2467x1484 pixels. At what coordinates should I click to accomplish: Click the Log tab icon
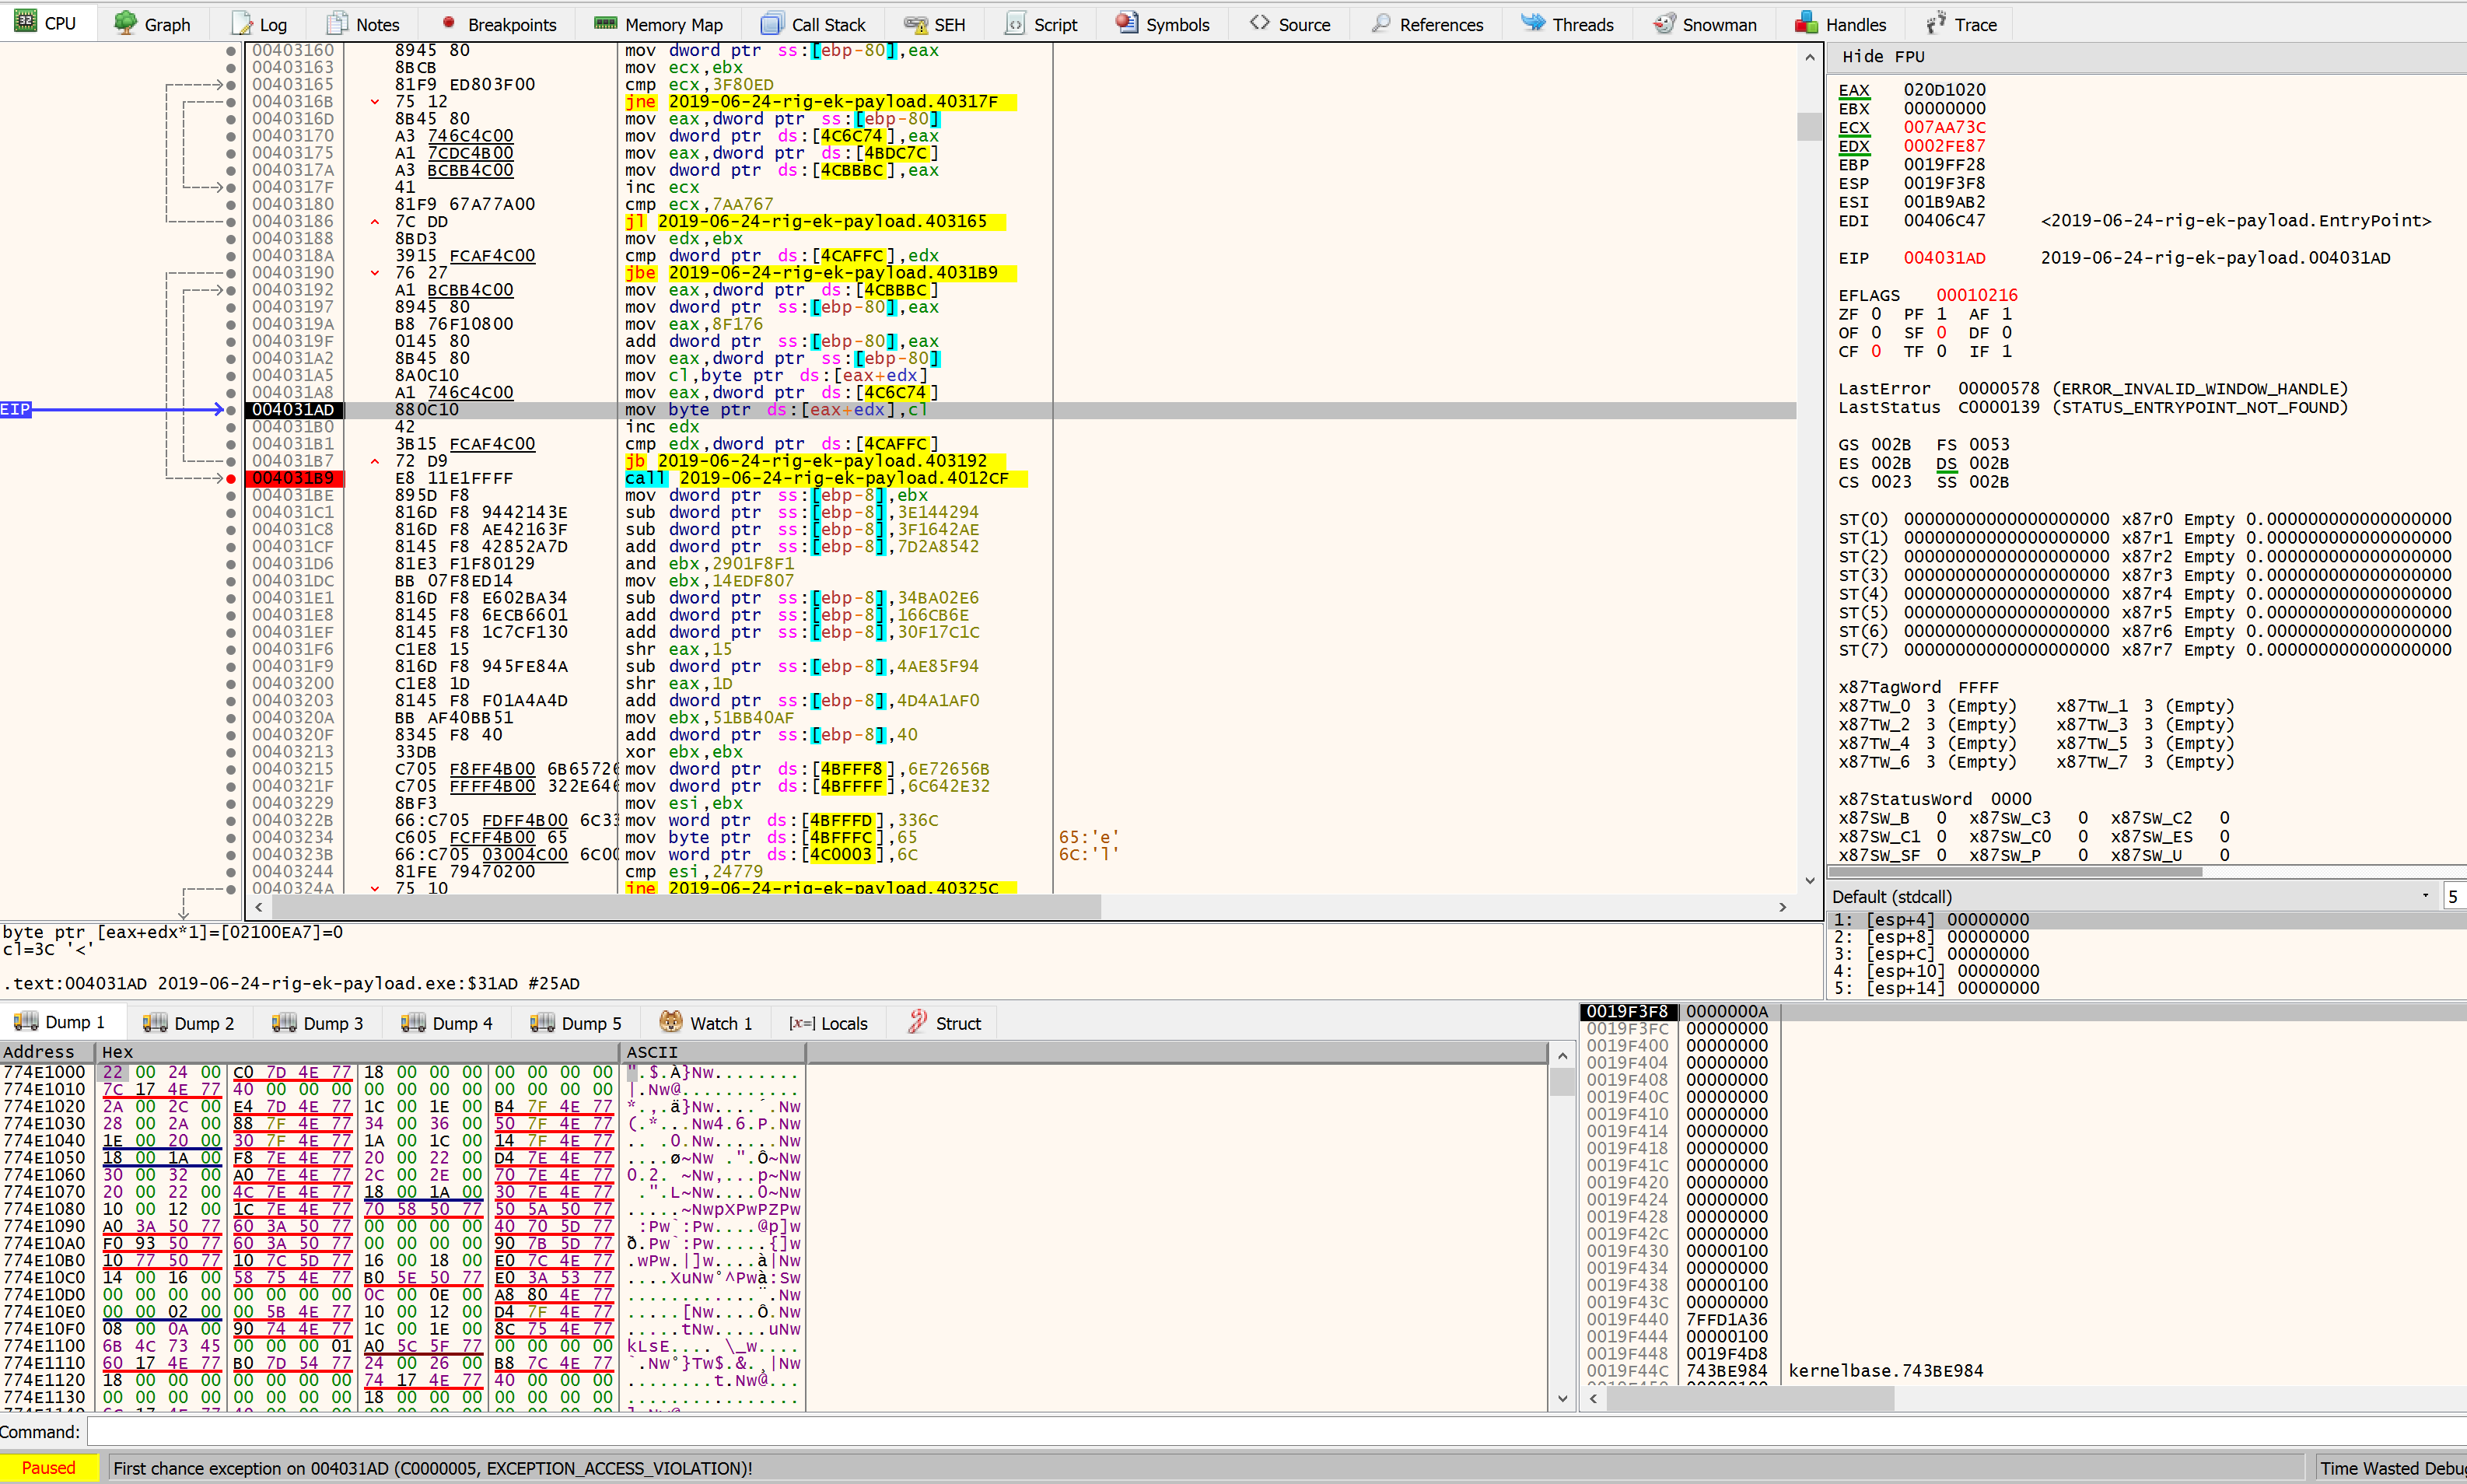(x=242, y=23)
